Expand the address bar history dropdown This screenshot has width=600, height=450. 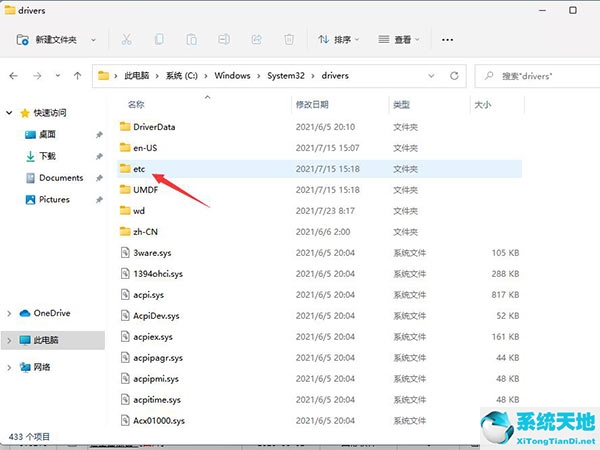tap(432, 76)
